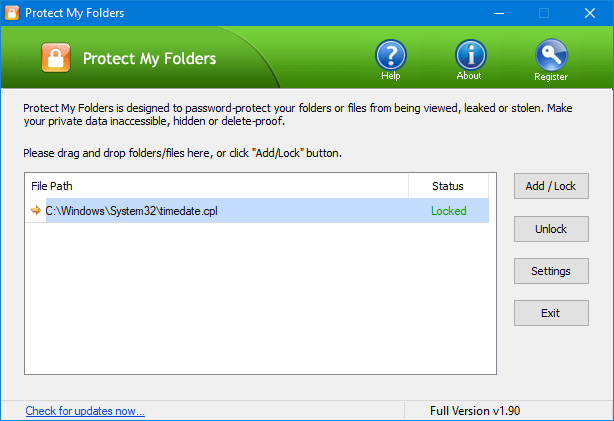Click the Register key icon

pyautogui.click(x=551, y=55)
